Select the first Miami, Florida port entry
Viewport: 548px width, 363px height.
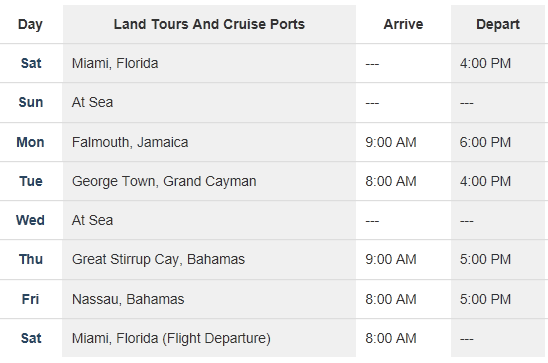tap(115, 64)
